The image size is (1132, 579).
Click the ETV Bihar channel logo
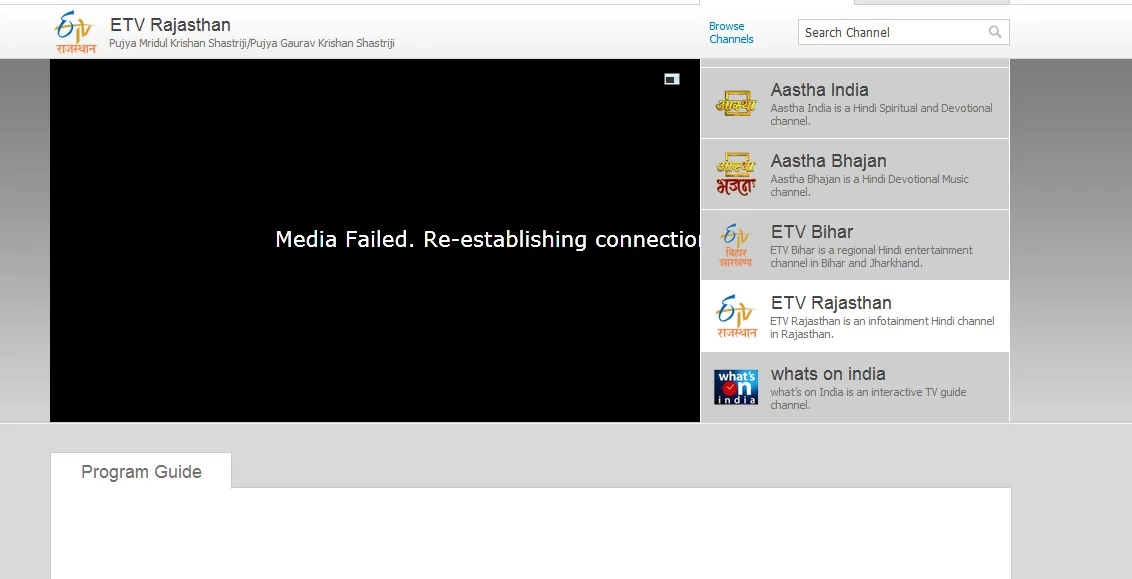click(736, 245)
